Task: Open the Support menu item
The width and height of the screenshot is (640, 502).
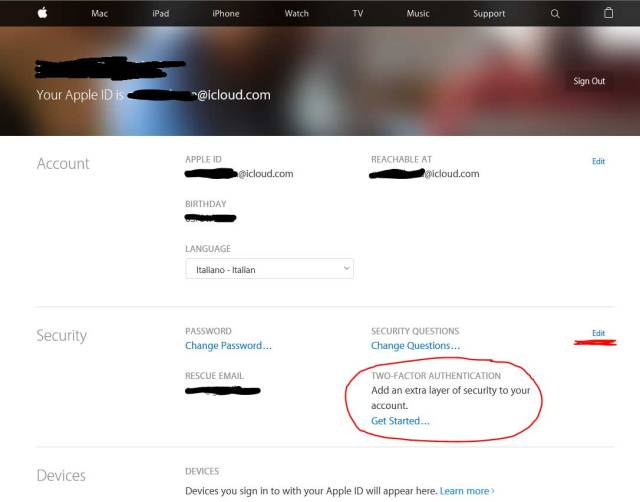Action: [489, 13]
